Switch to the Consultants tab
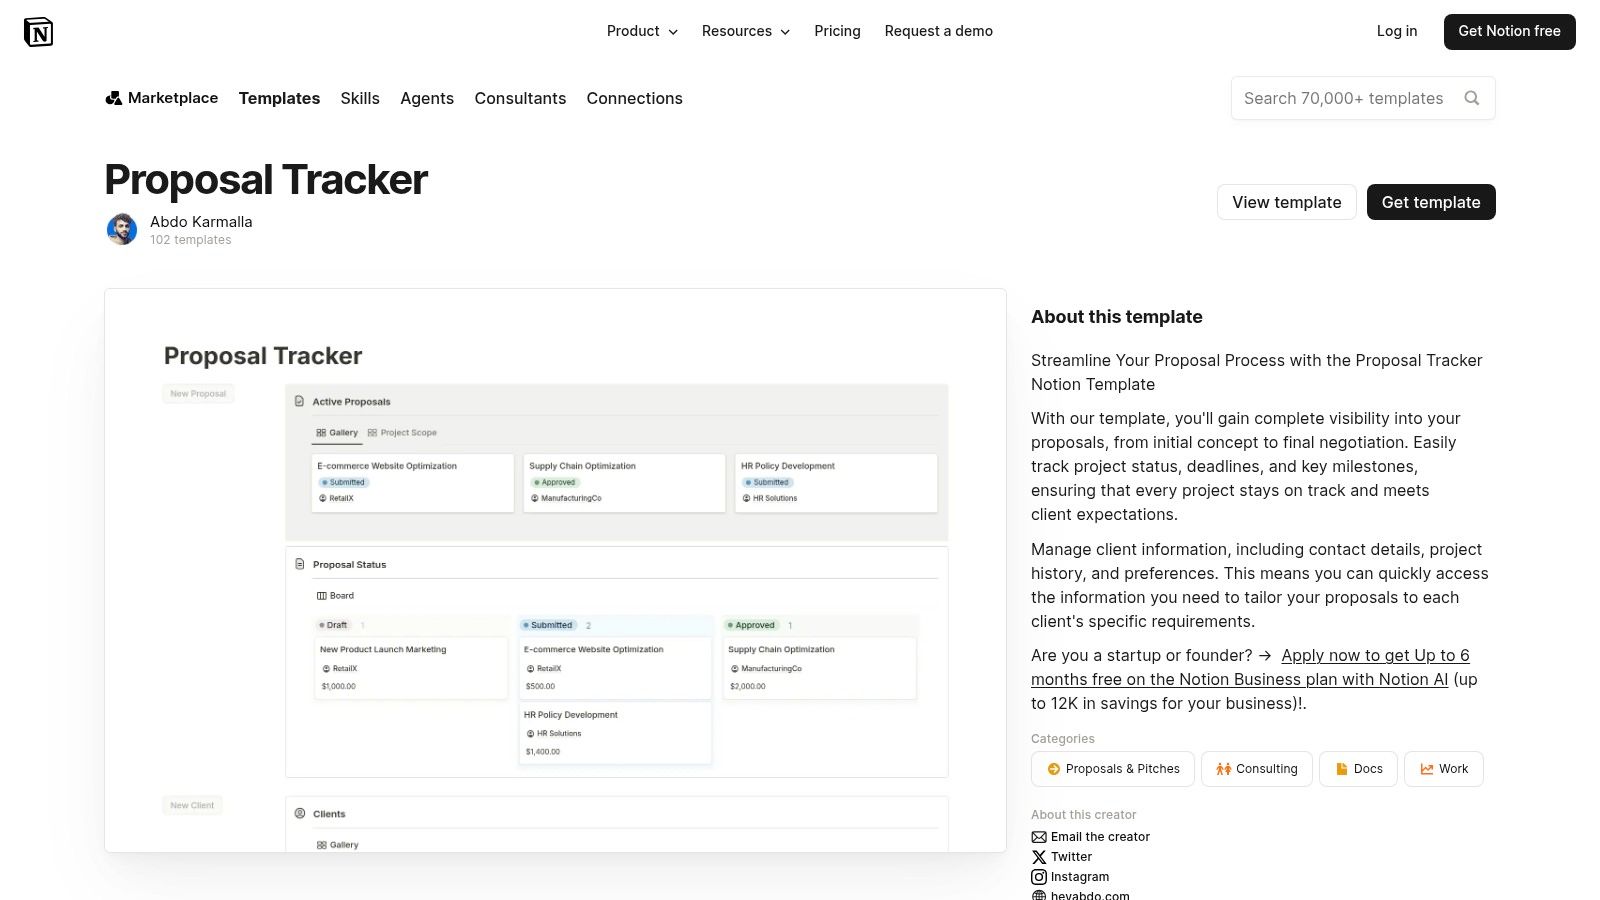Screen dimensions: 1600x900 [520, 98]
